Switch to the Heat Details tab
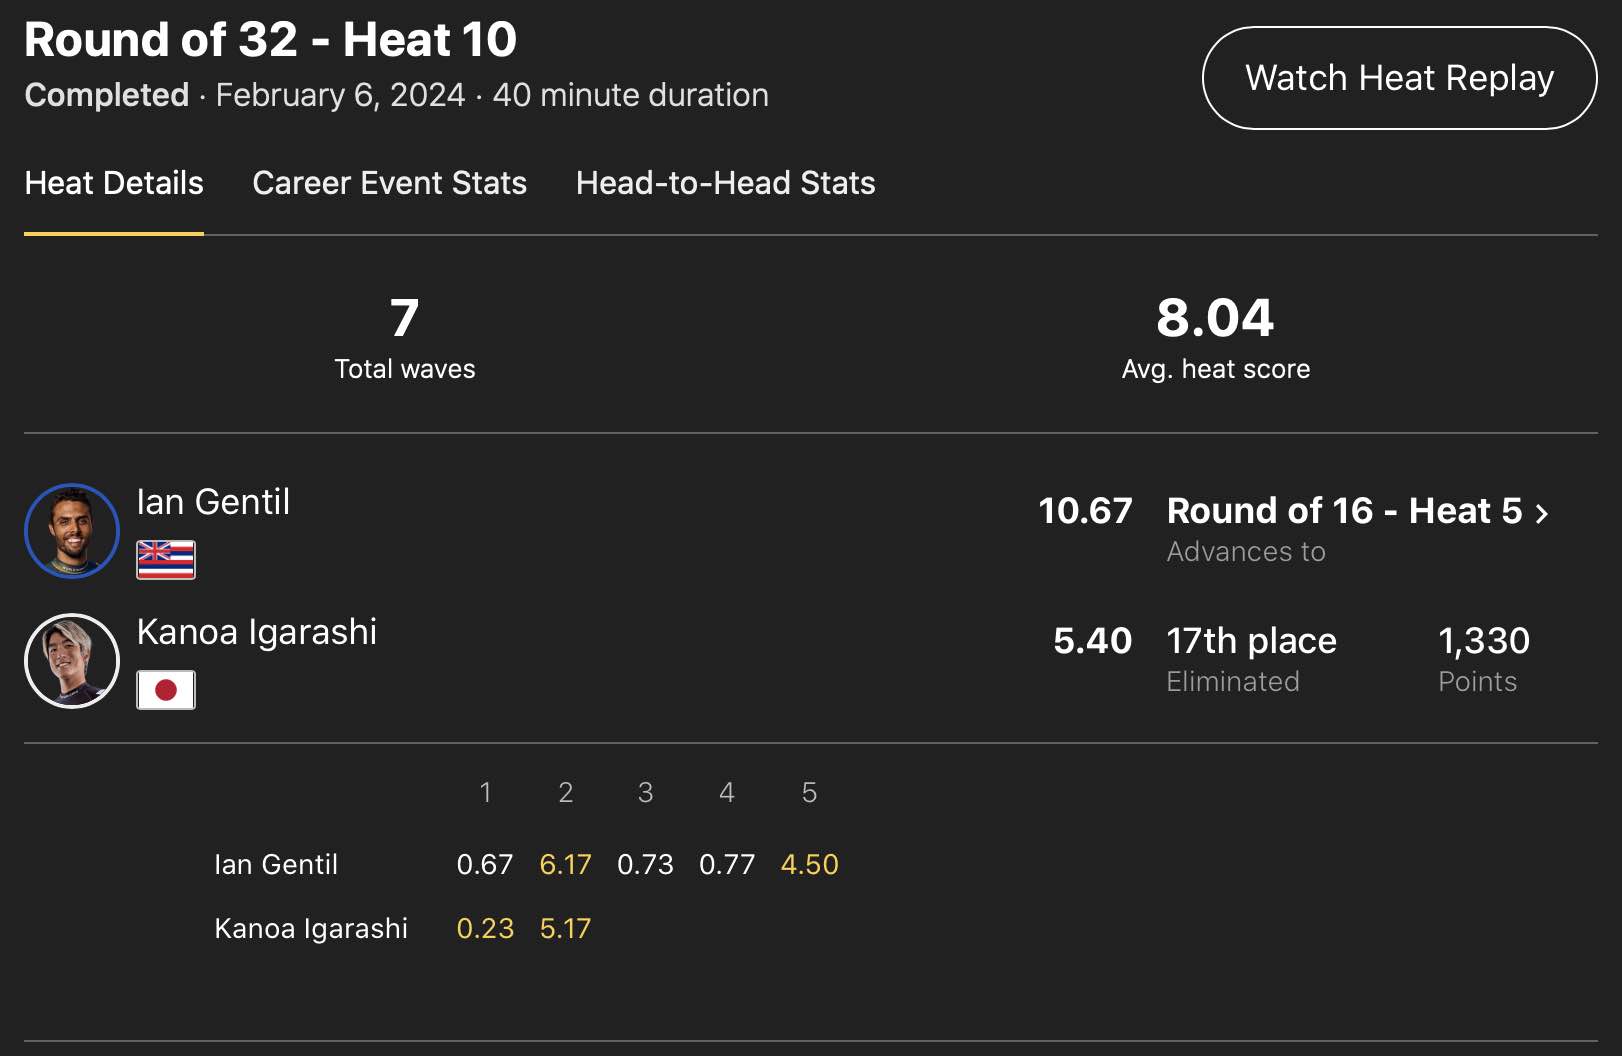The image size is (1622, 1056). [114, 183]
